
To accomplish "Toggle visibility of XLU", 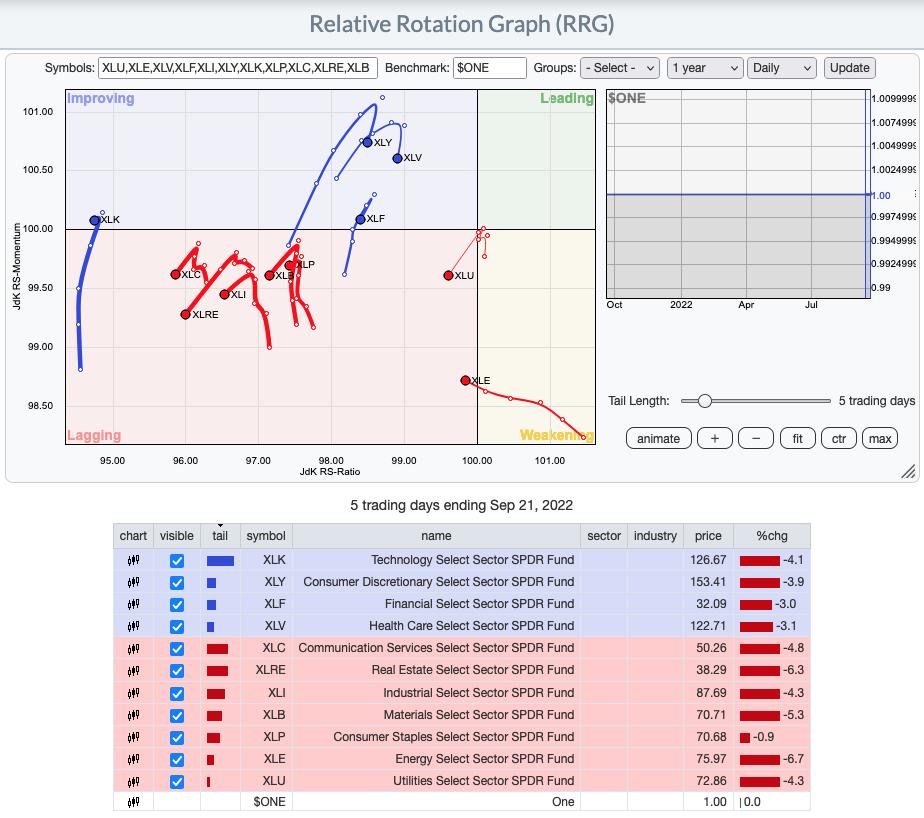I will [x=177, y=781].
